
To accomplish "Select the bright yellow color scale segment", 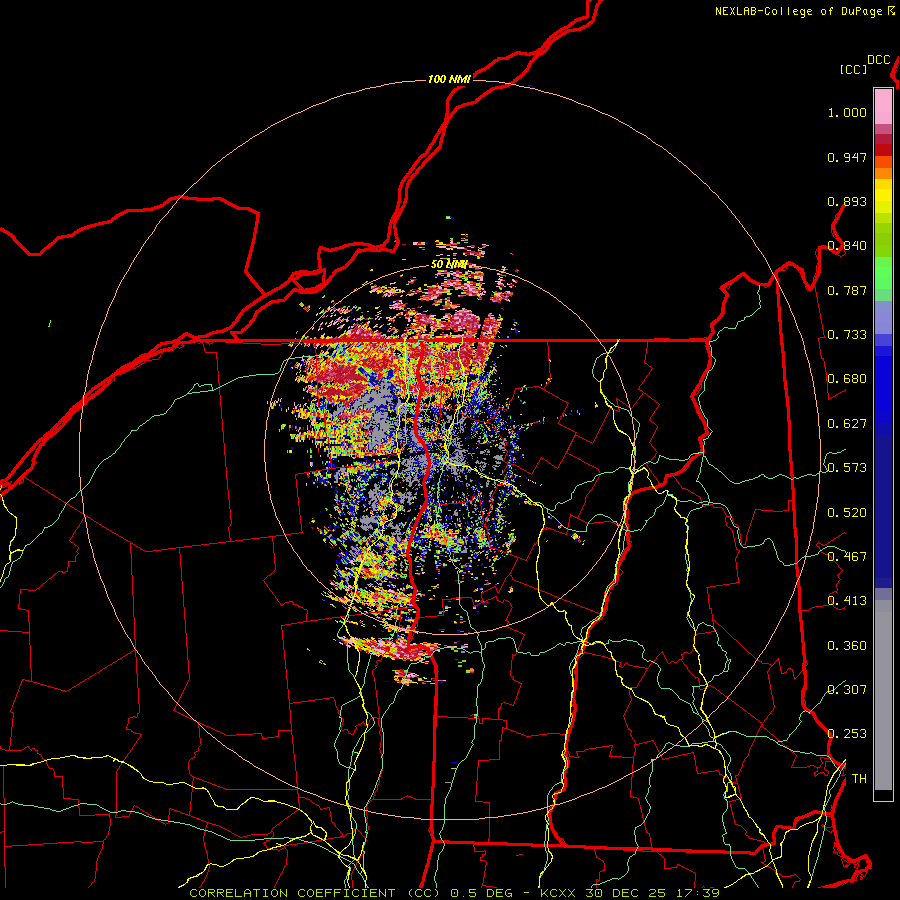I will pos(883,195).
